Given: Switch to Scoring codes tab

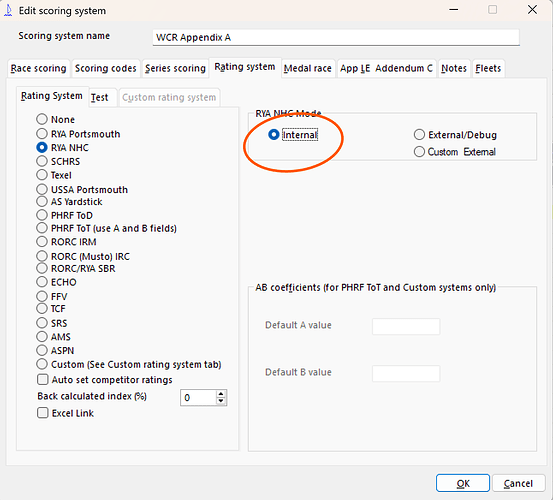Looking at the screenshot, I should (x=105, y=68).
